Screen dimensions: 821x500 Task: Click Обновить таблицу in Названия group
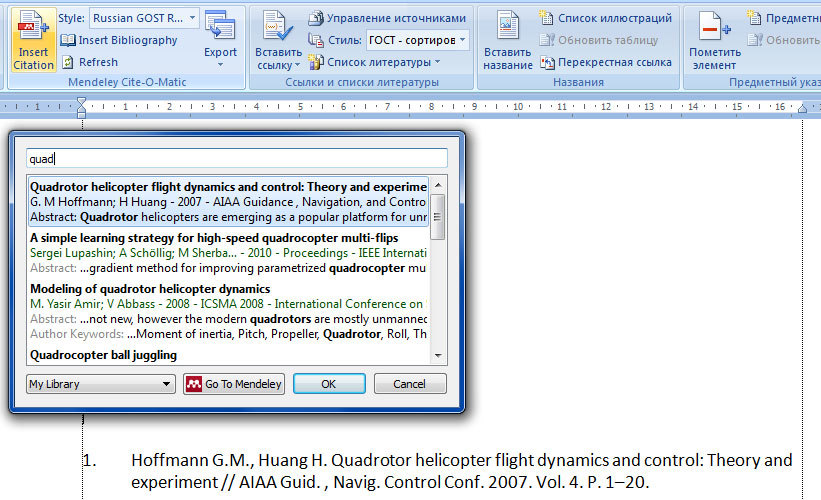599,40
